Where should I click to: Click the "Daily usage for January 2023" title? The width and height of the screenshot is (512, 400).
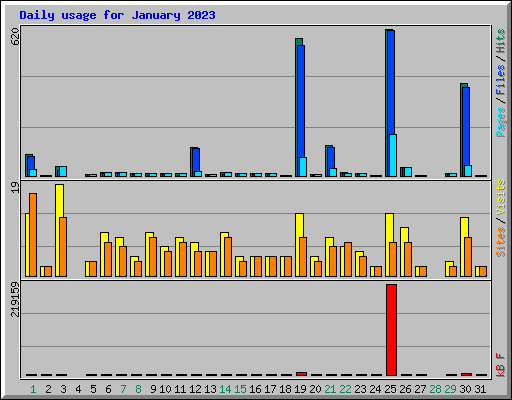117,15
